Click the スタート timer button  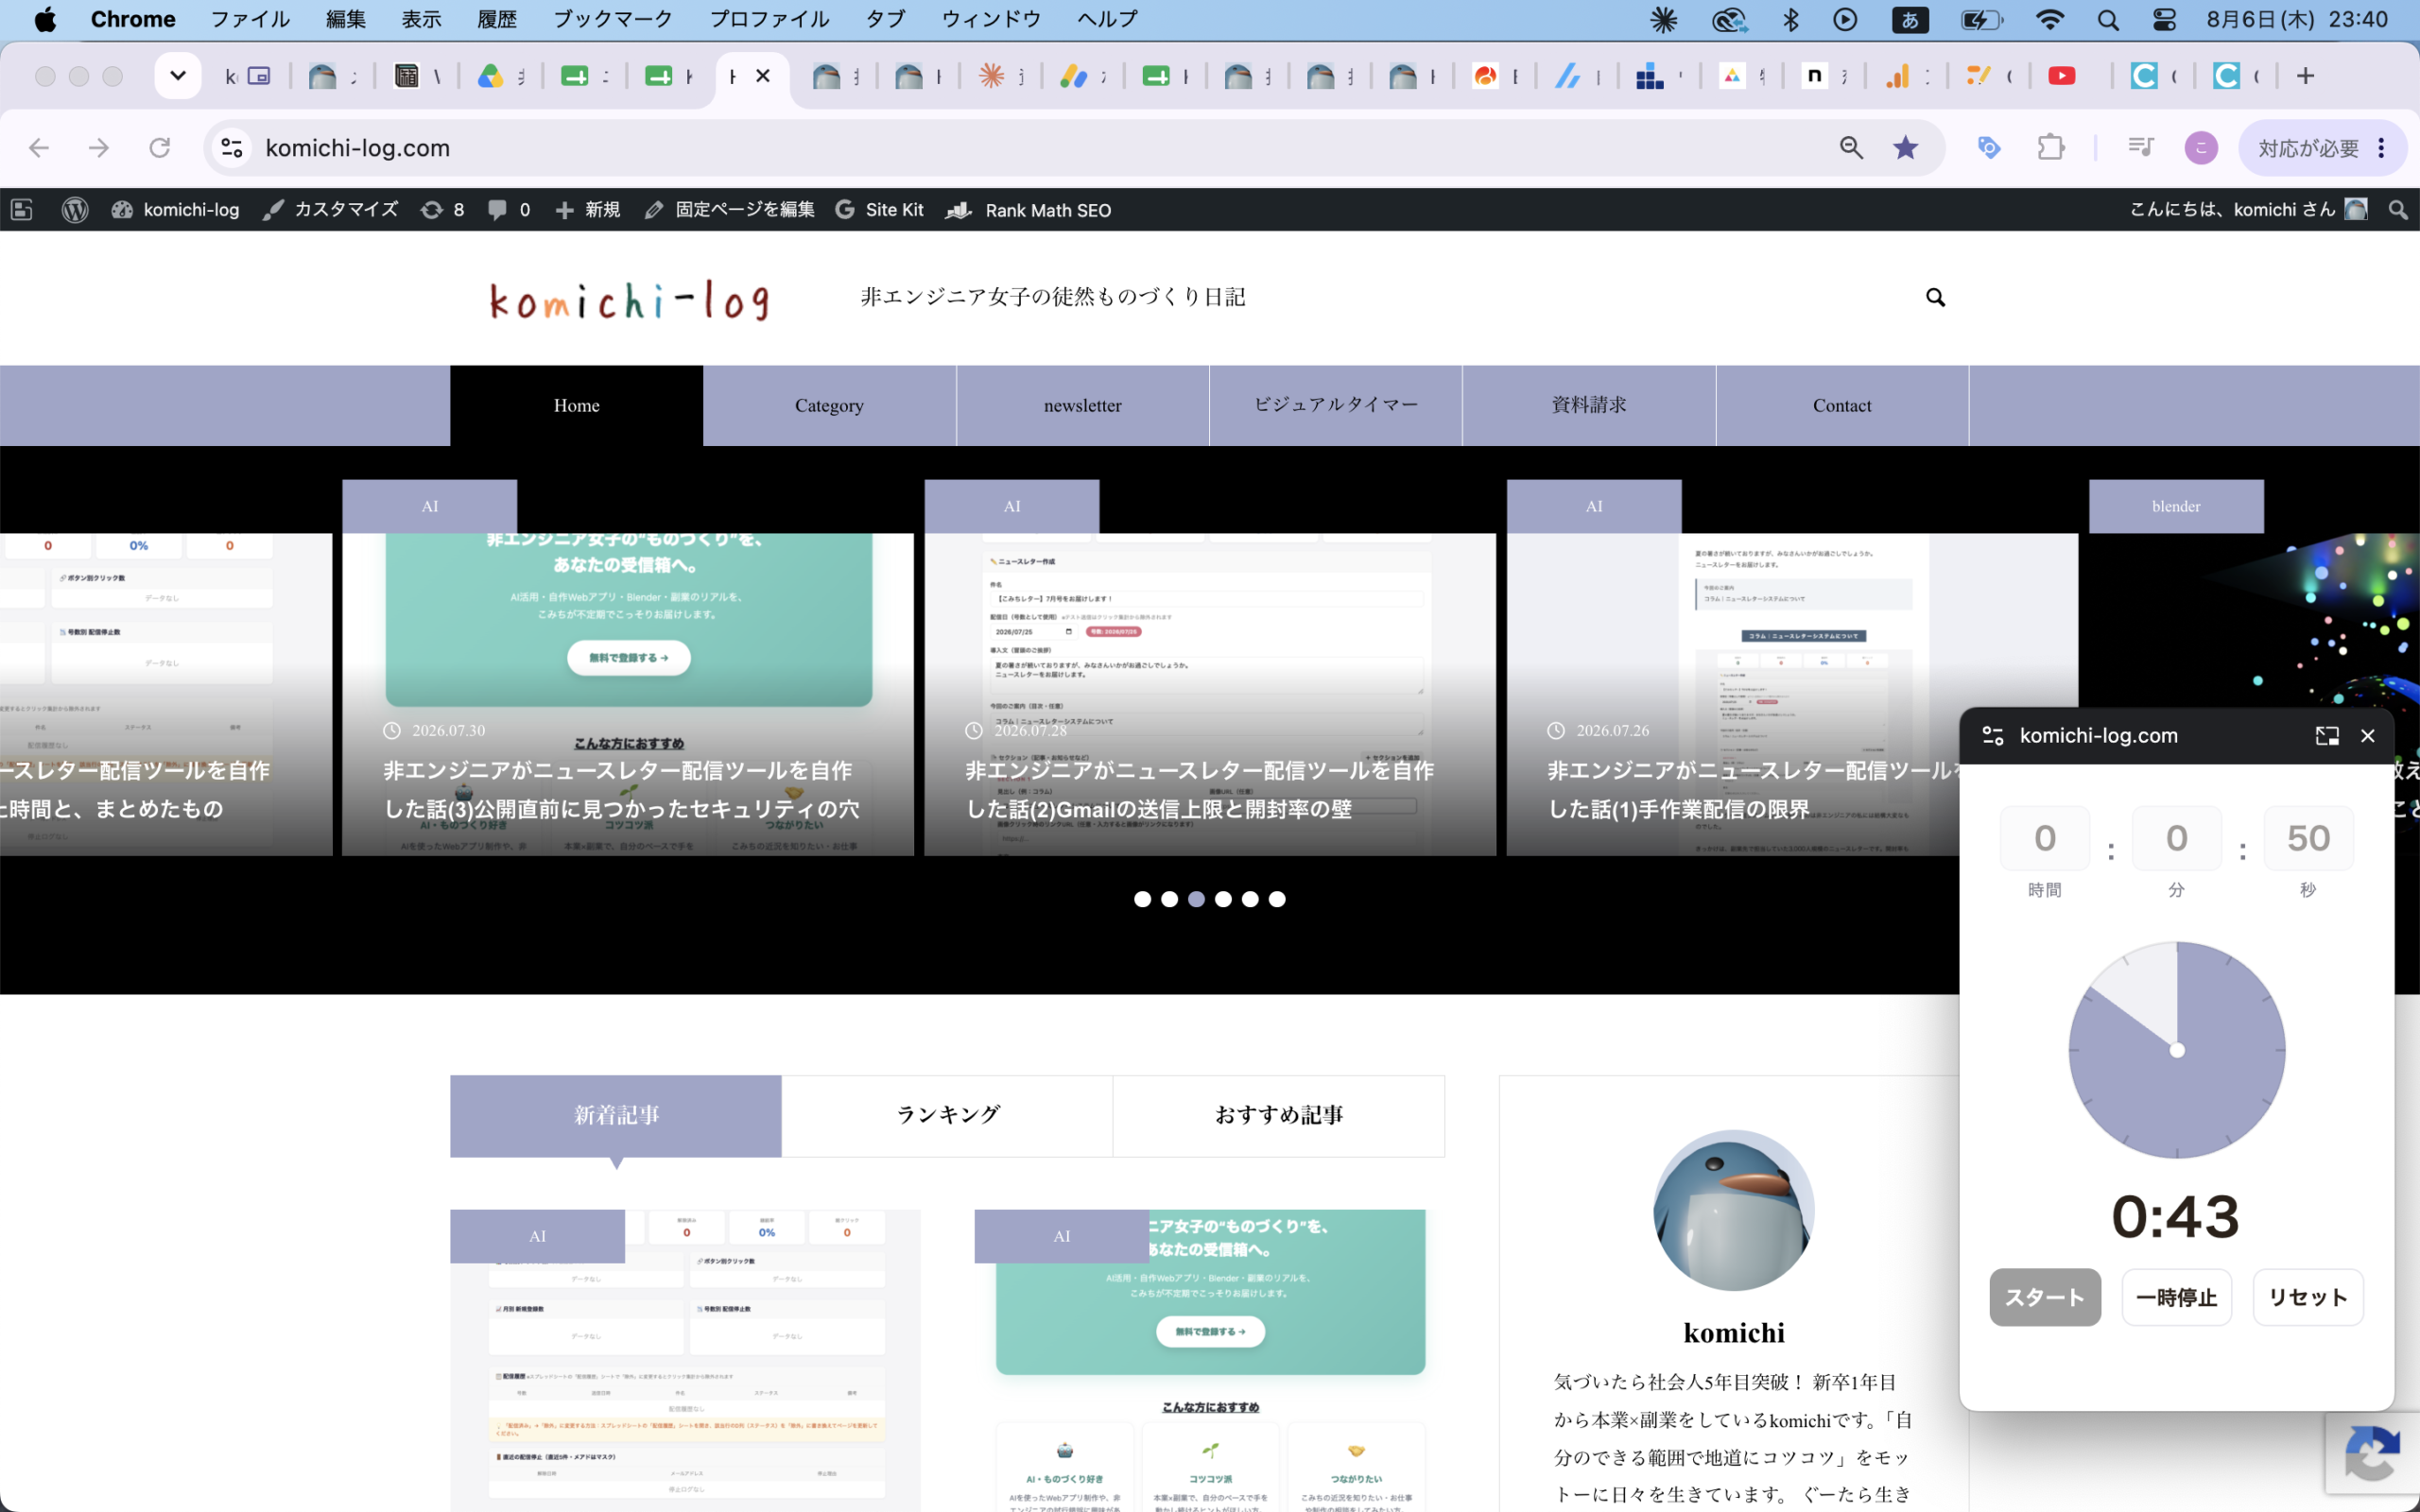2045,1298
